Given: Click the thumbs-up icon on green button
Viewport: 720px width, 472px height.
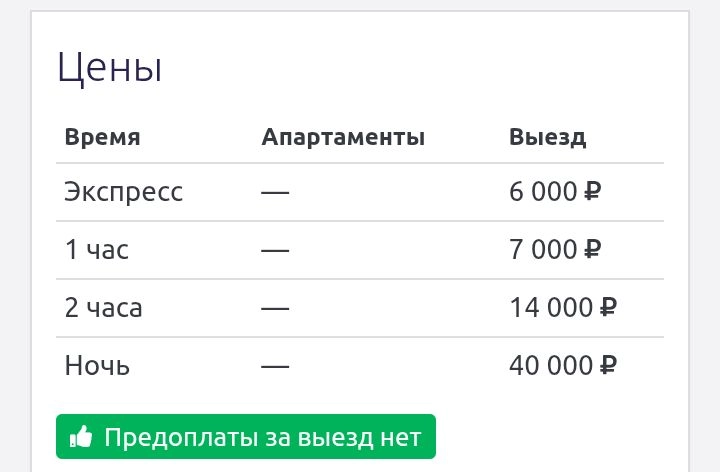Looking at the screenshot, I should point(81,437).
